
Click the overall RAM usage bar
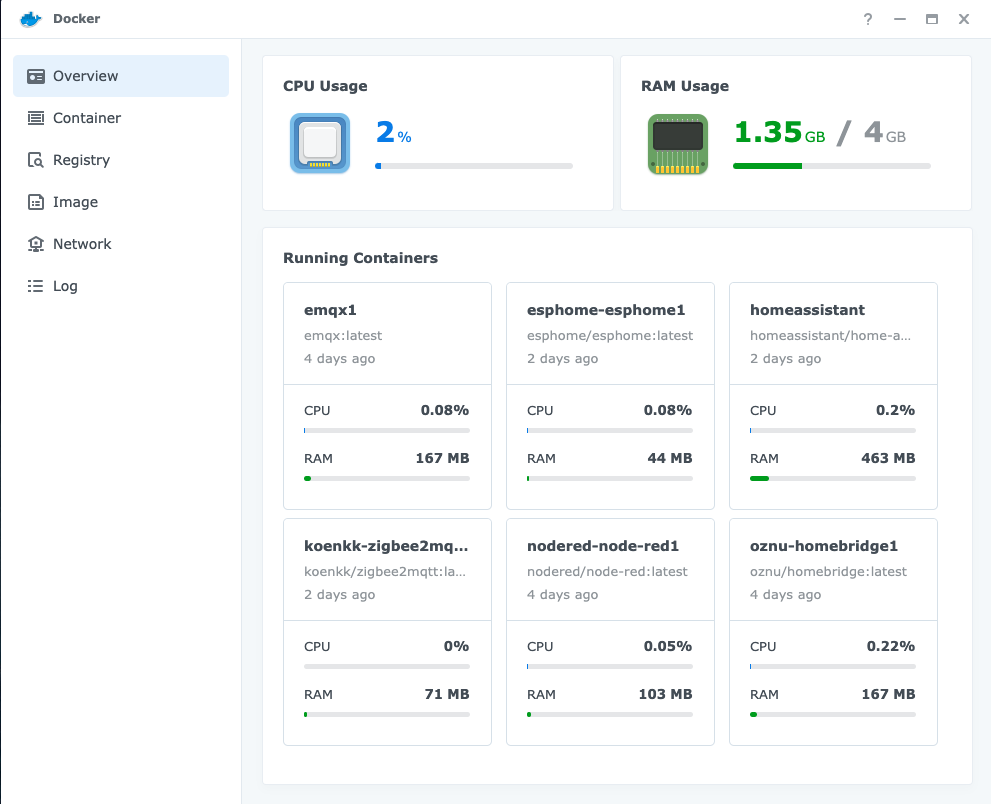tap(832, 166)
